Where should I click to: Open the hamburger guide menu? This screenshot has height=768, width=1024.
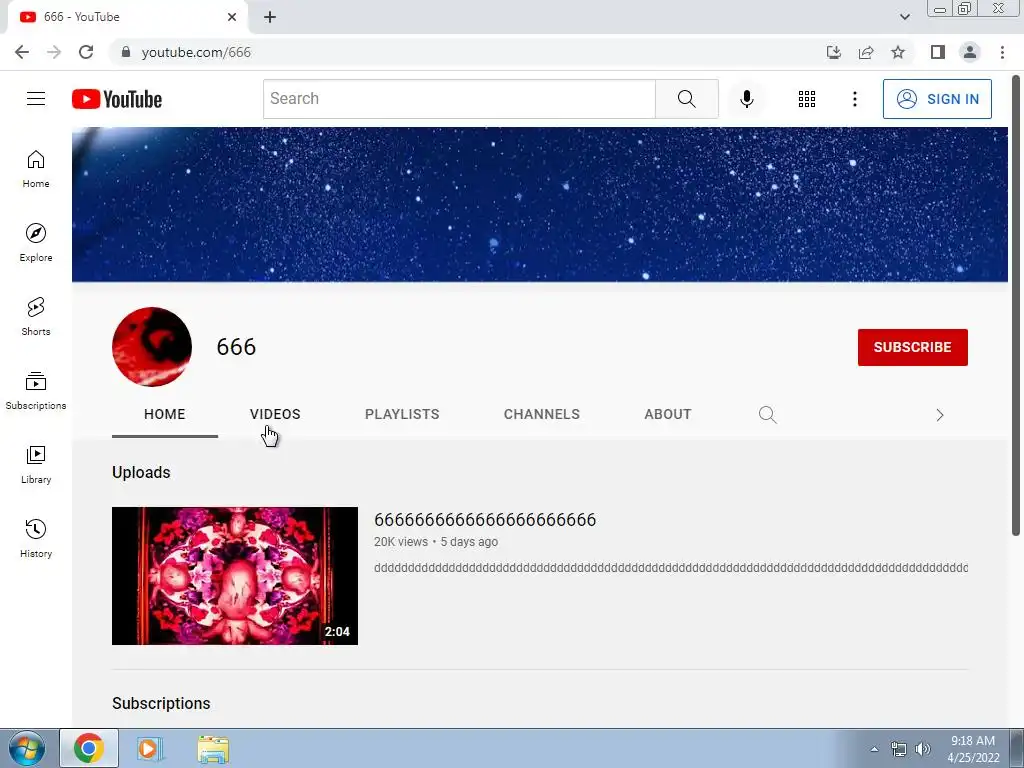[36, 99]
